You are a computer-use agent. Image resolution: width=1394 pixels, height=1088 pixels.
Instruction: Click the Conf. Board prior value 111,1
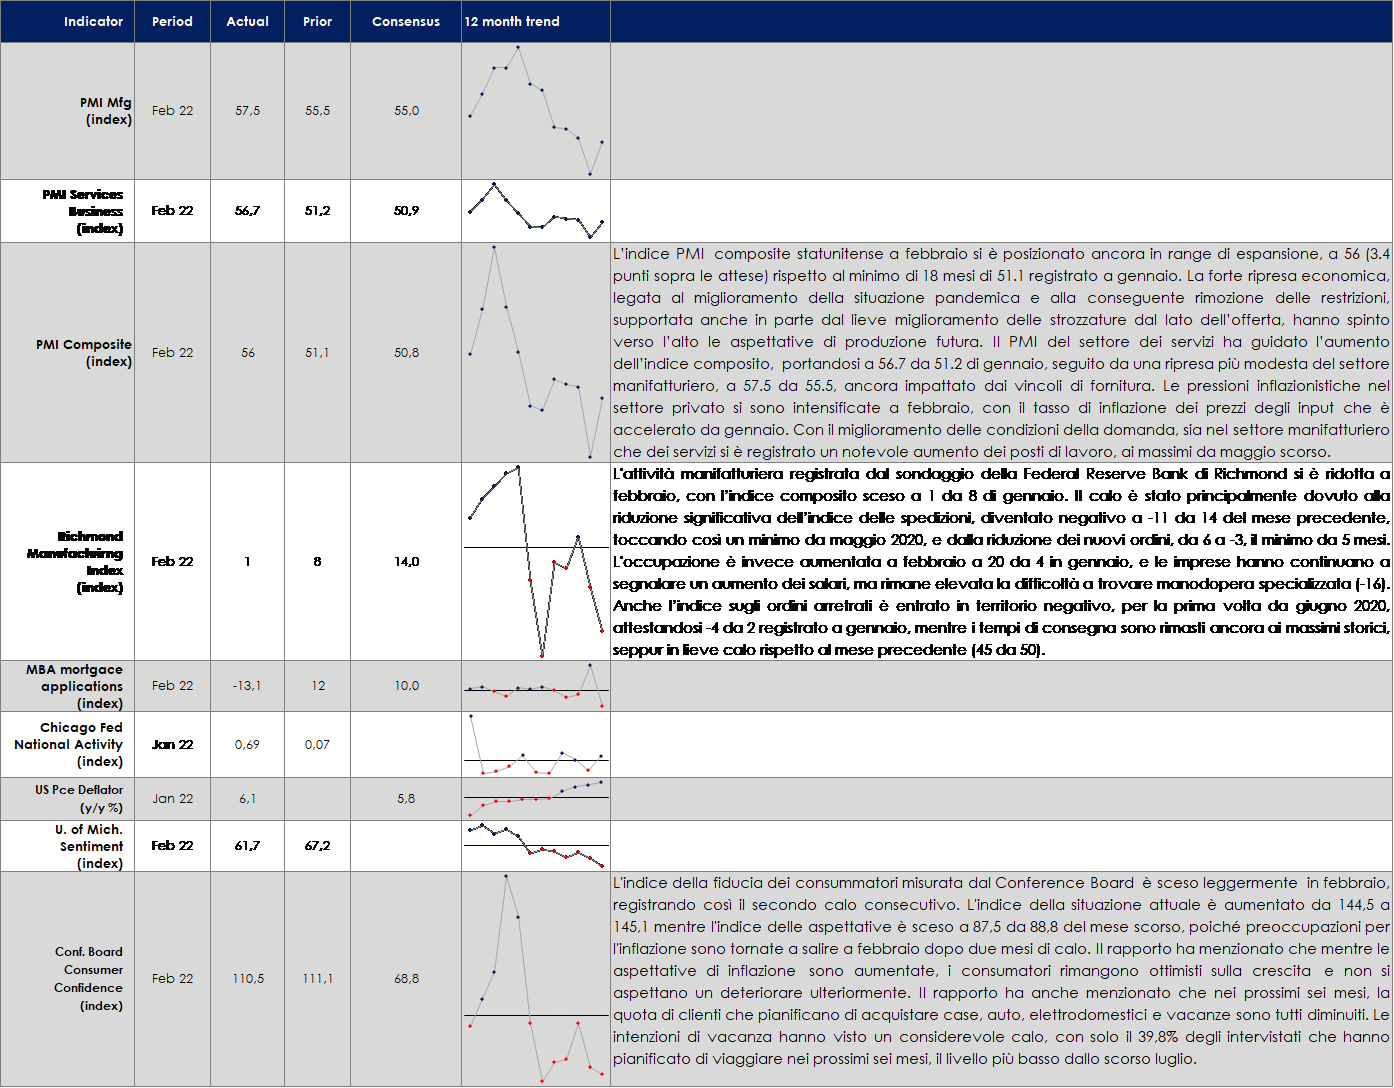317,979
